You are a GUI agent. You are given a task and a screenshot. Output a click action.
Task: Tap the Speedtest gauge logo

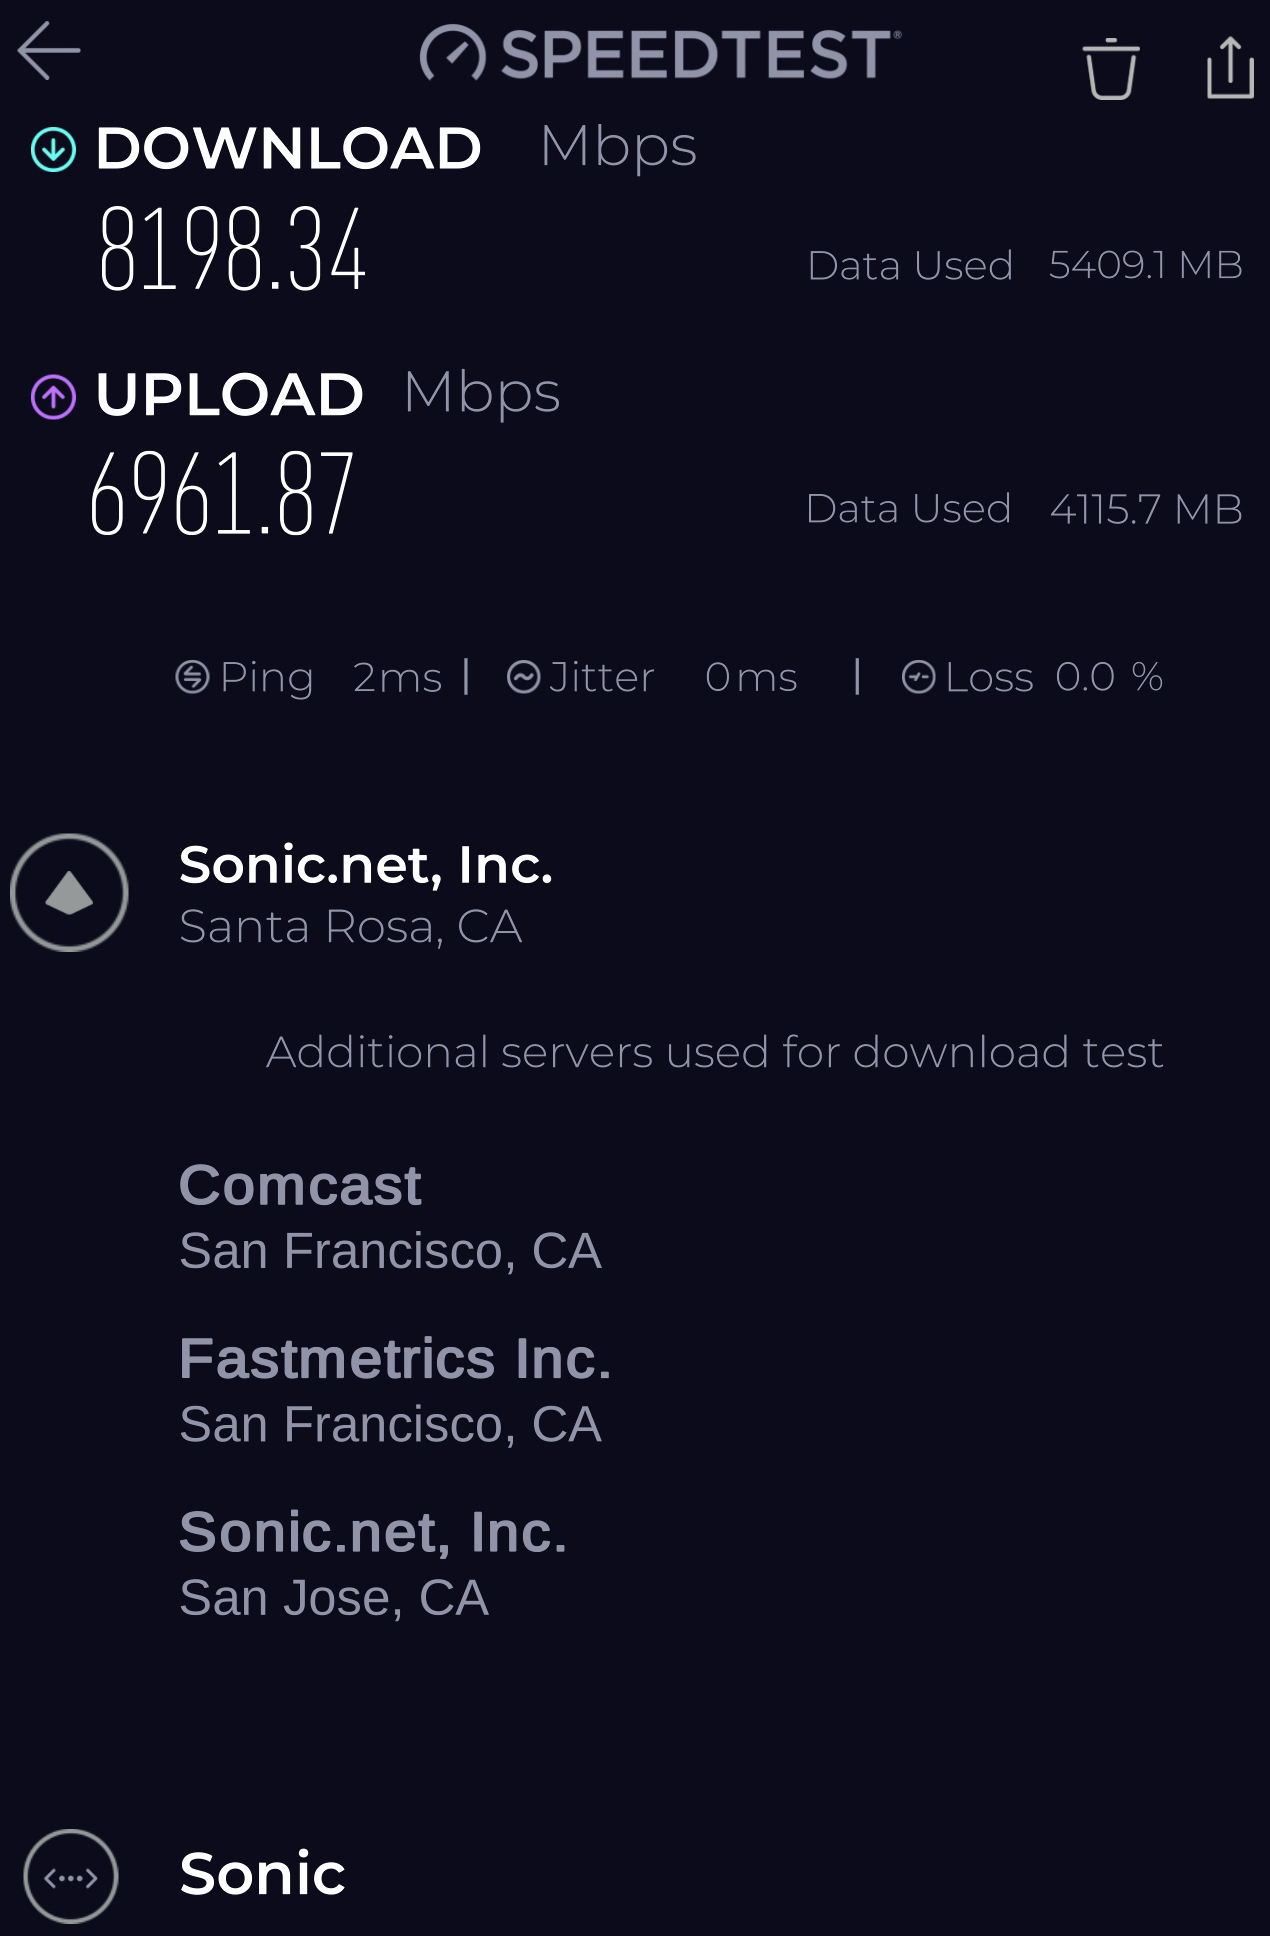coord(452,53)
